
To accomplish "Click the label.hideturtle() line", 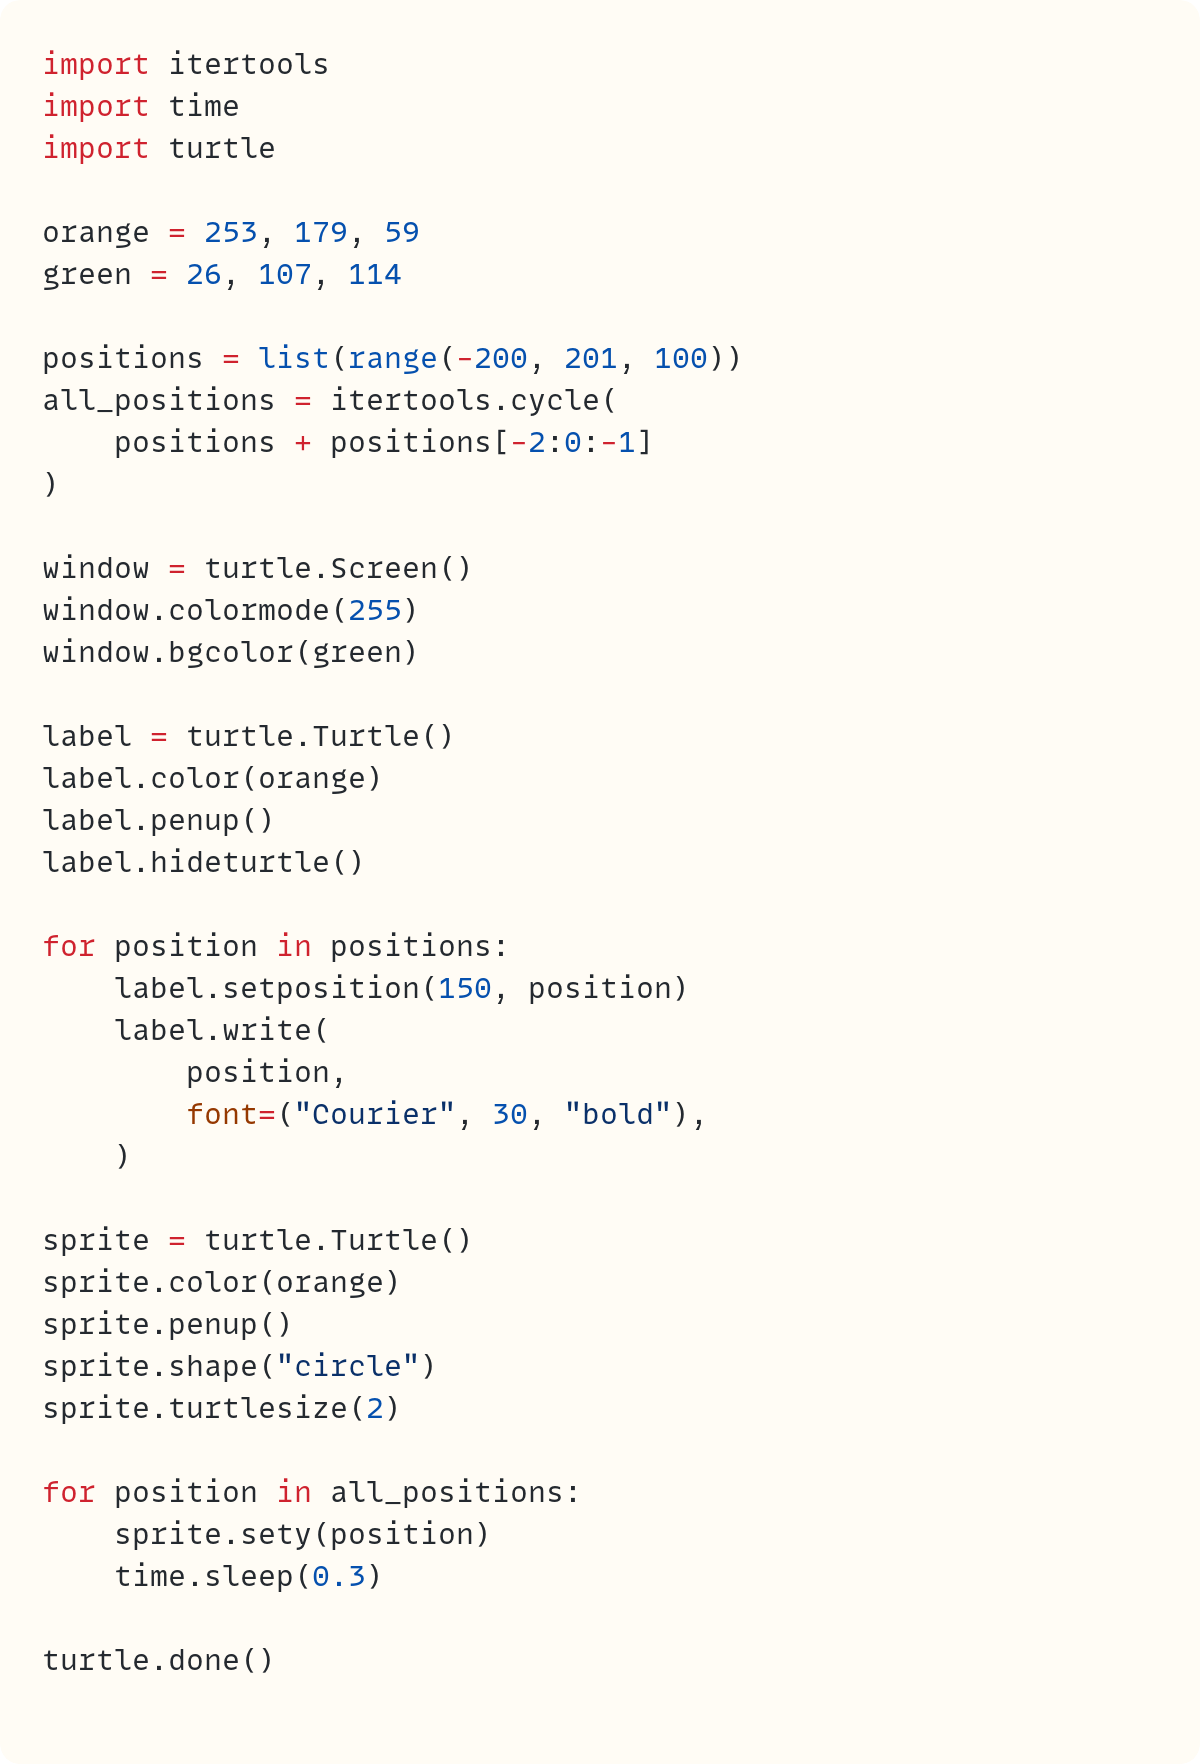I will [x=203, y=862].
